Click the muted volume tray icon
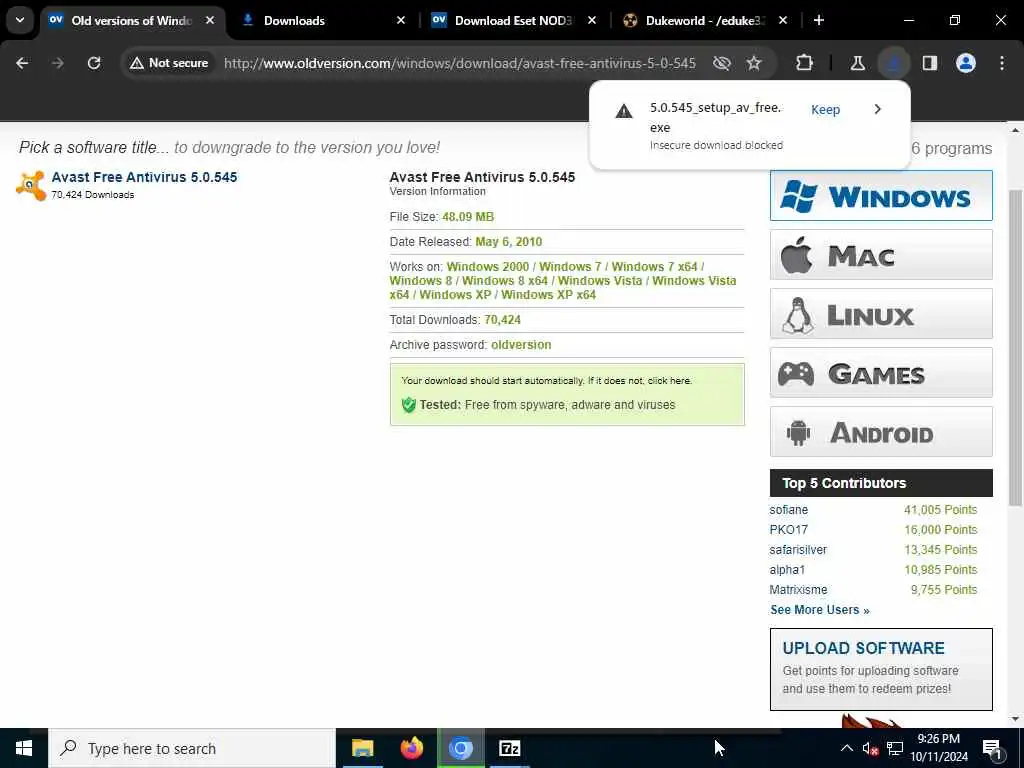The width and height of the screenshot is (1024, 768). [x=870, y=748]
